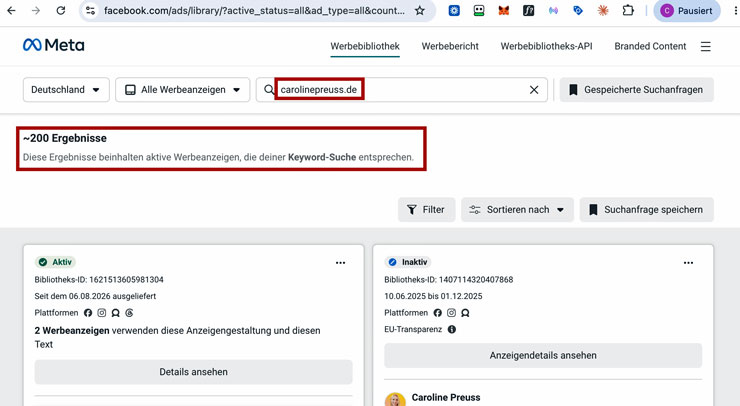Open site information icon in address bar

(x=90, y=10)
